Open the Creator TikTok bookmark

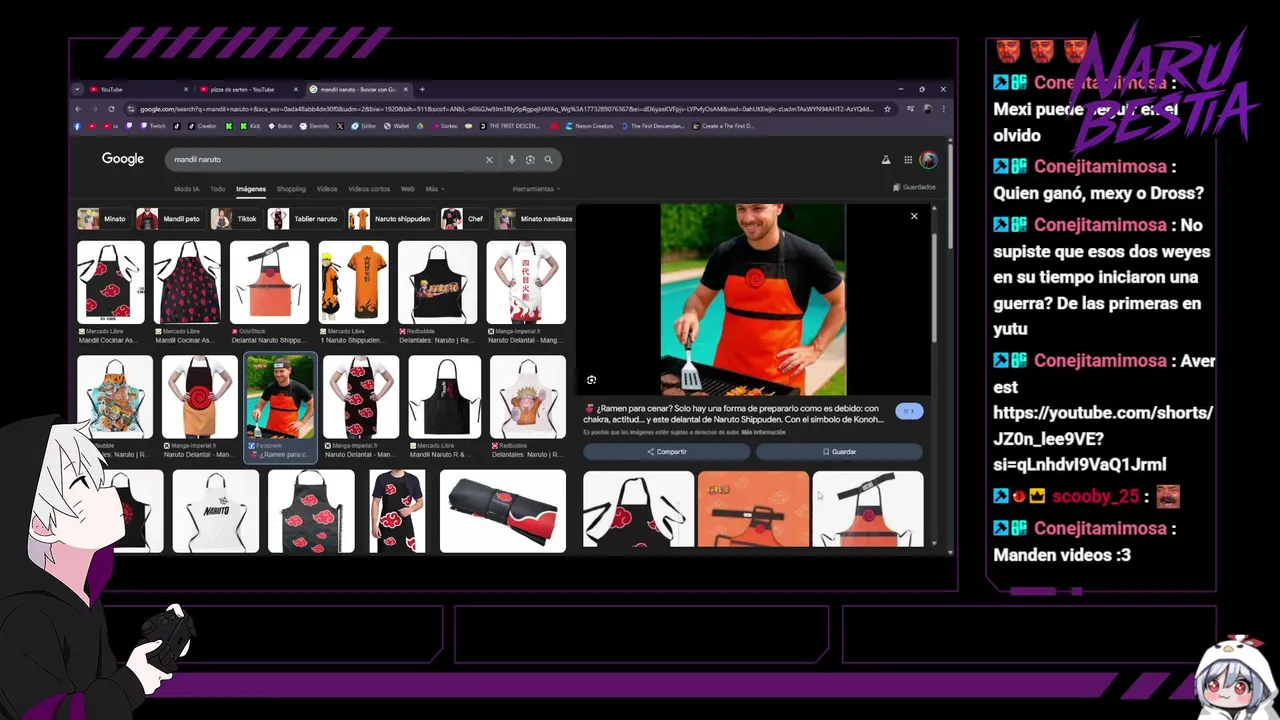tap(202, 126)
